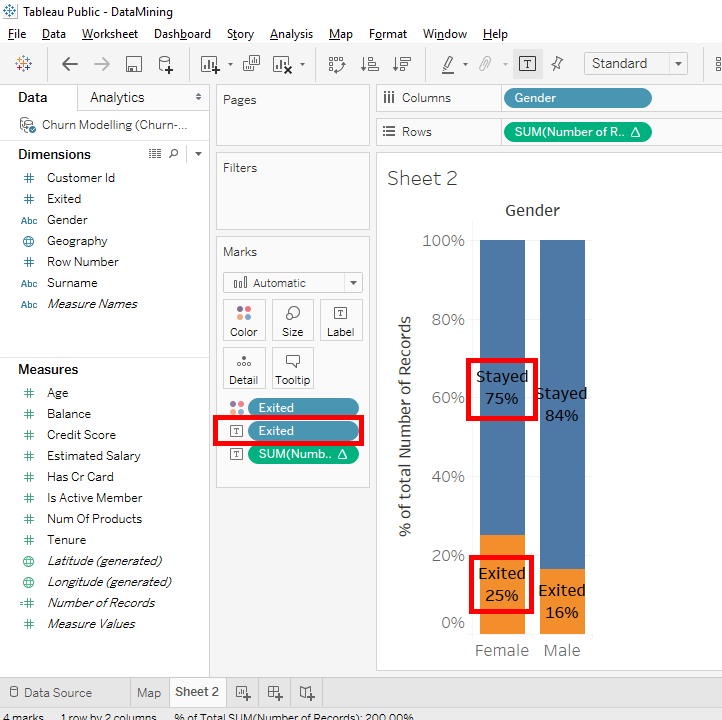
Task: Click the New Story icon at bottom
Action: [x=307, y=692]
